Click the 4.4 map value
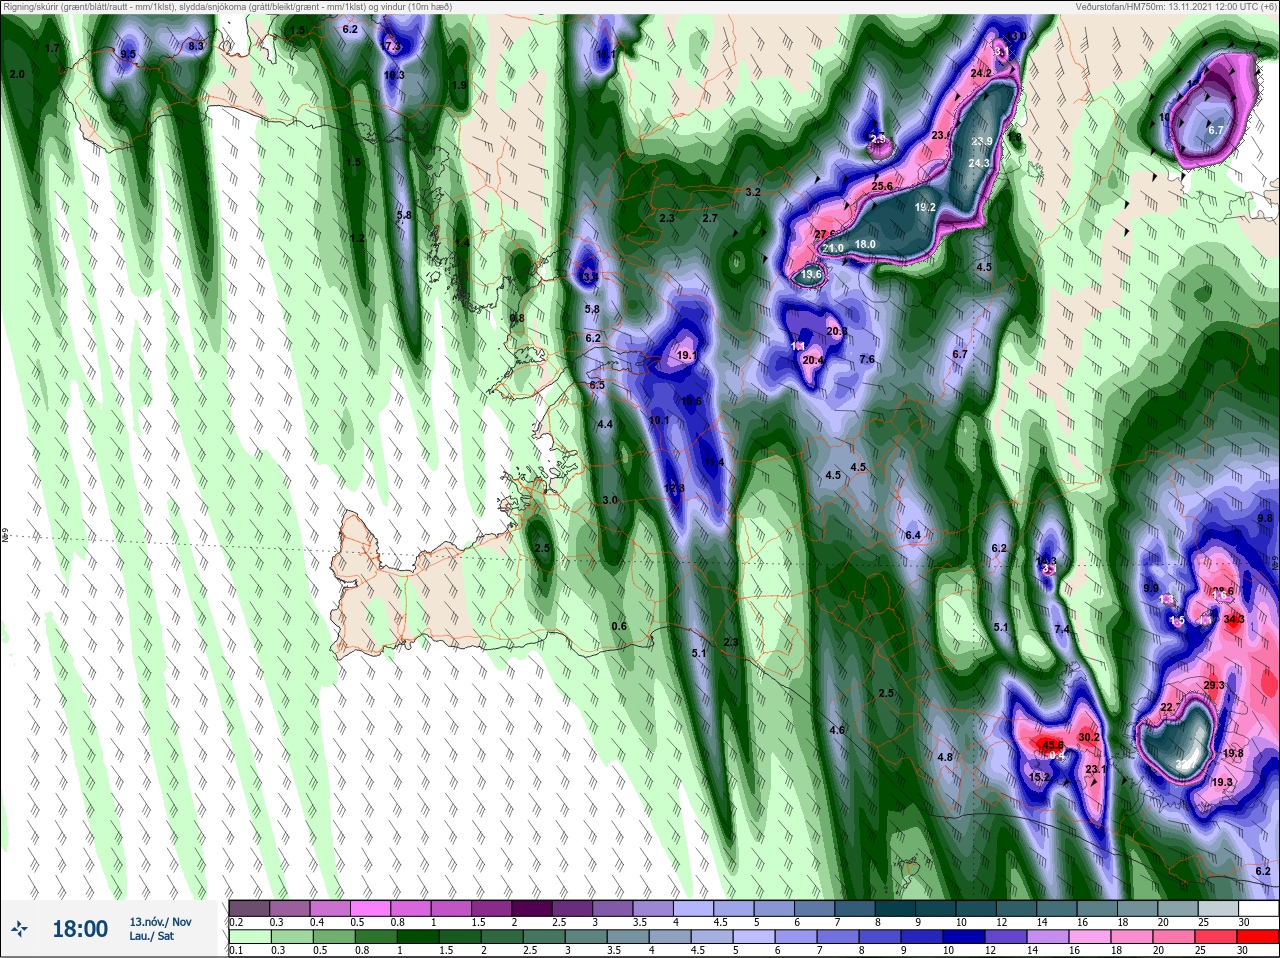1280x958 pixels. click(x=605, y=424)
